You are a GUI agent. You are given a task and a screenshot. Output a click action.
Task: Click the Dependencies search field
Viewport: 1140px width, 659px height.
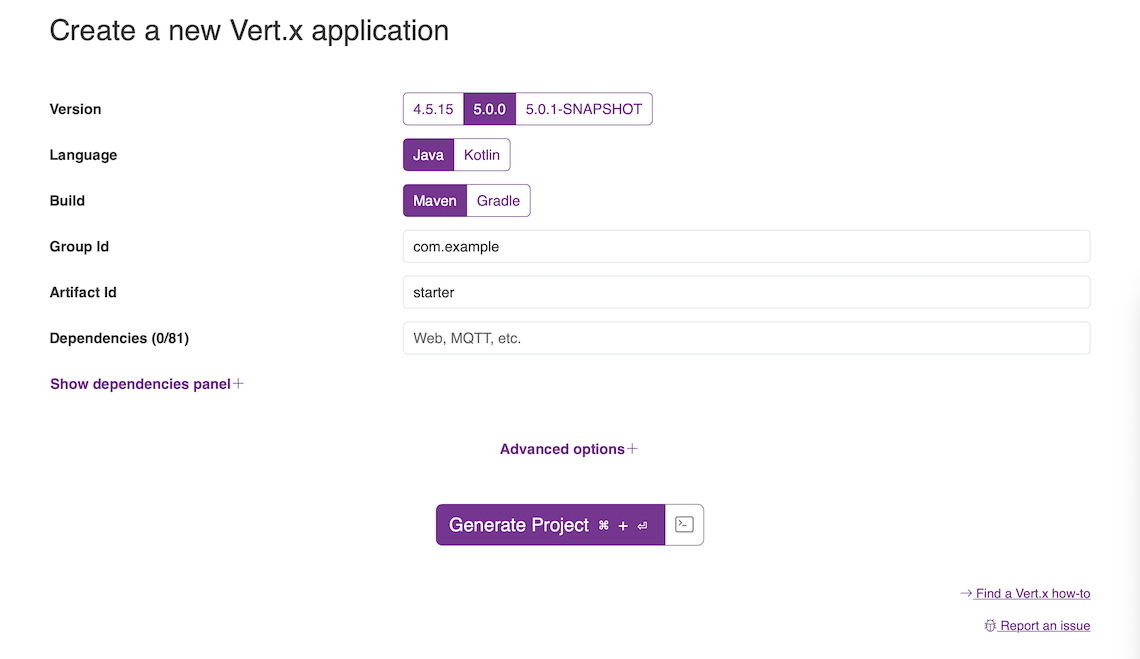(x=747, y=338)
